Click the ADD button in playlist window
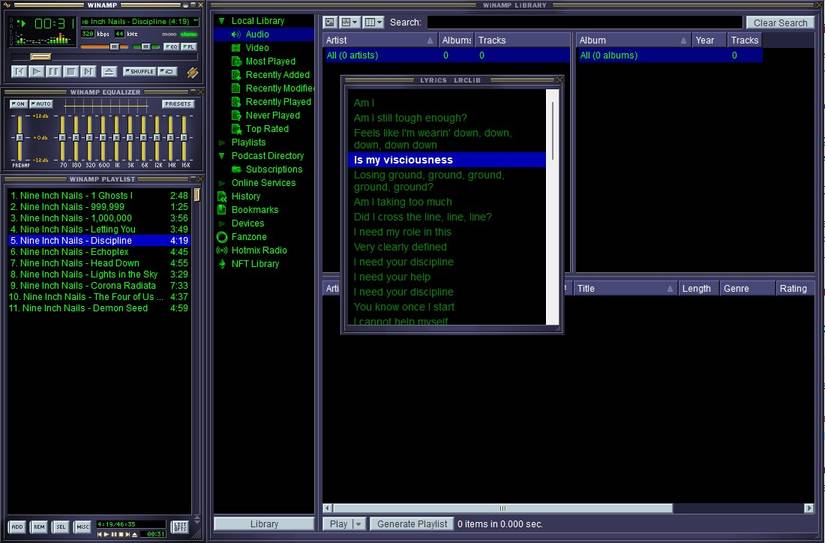Screen dimensions: 825x543 (17, 527)
